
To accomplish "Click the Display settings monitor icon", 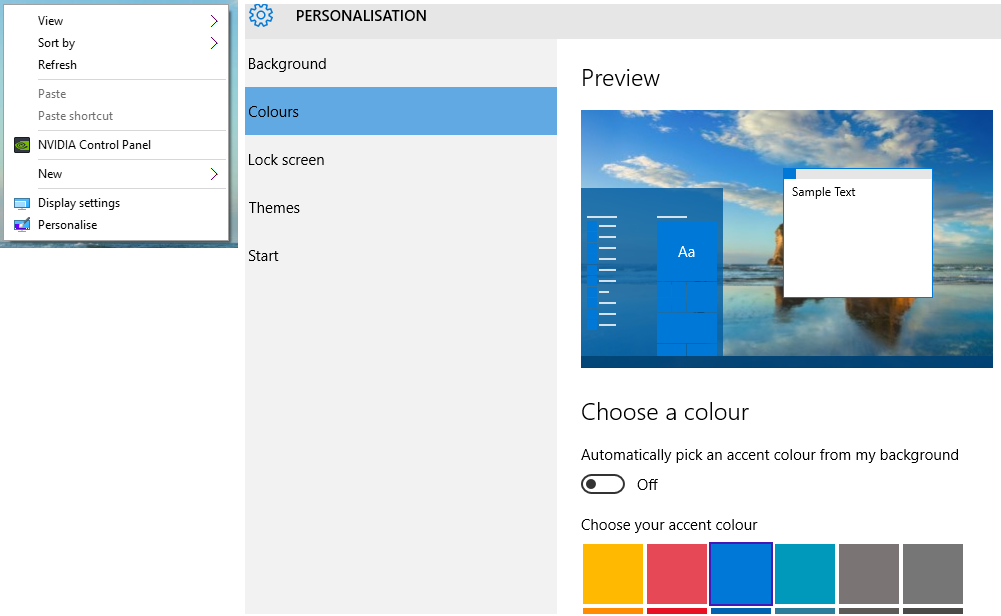I will 22,203.
